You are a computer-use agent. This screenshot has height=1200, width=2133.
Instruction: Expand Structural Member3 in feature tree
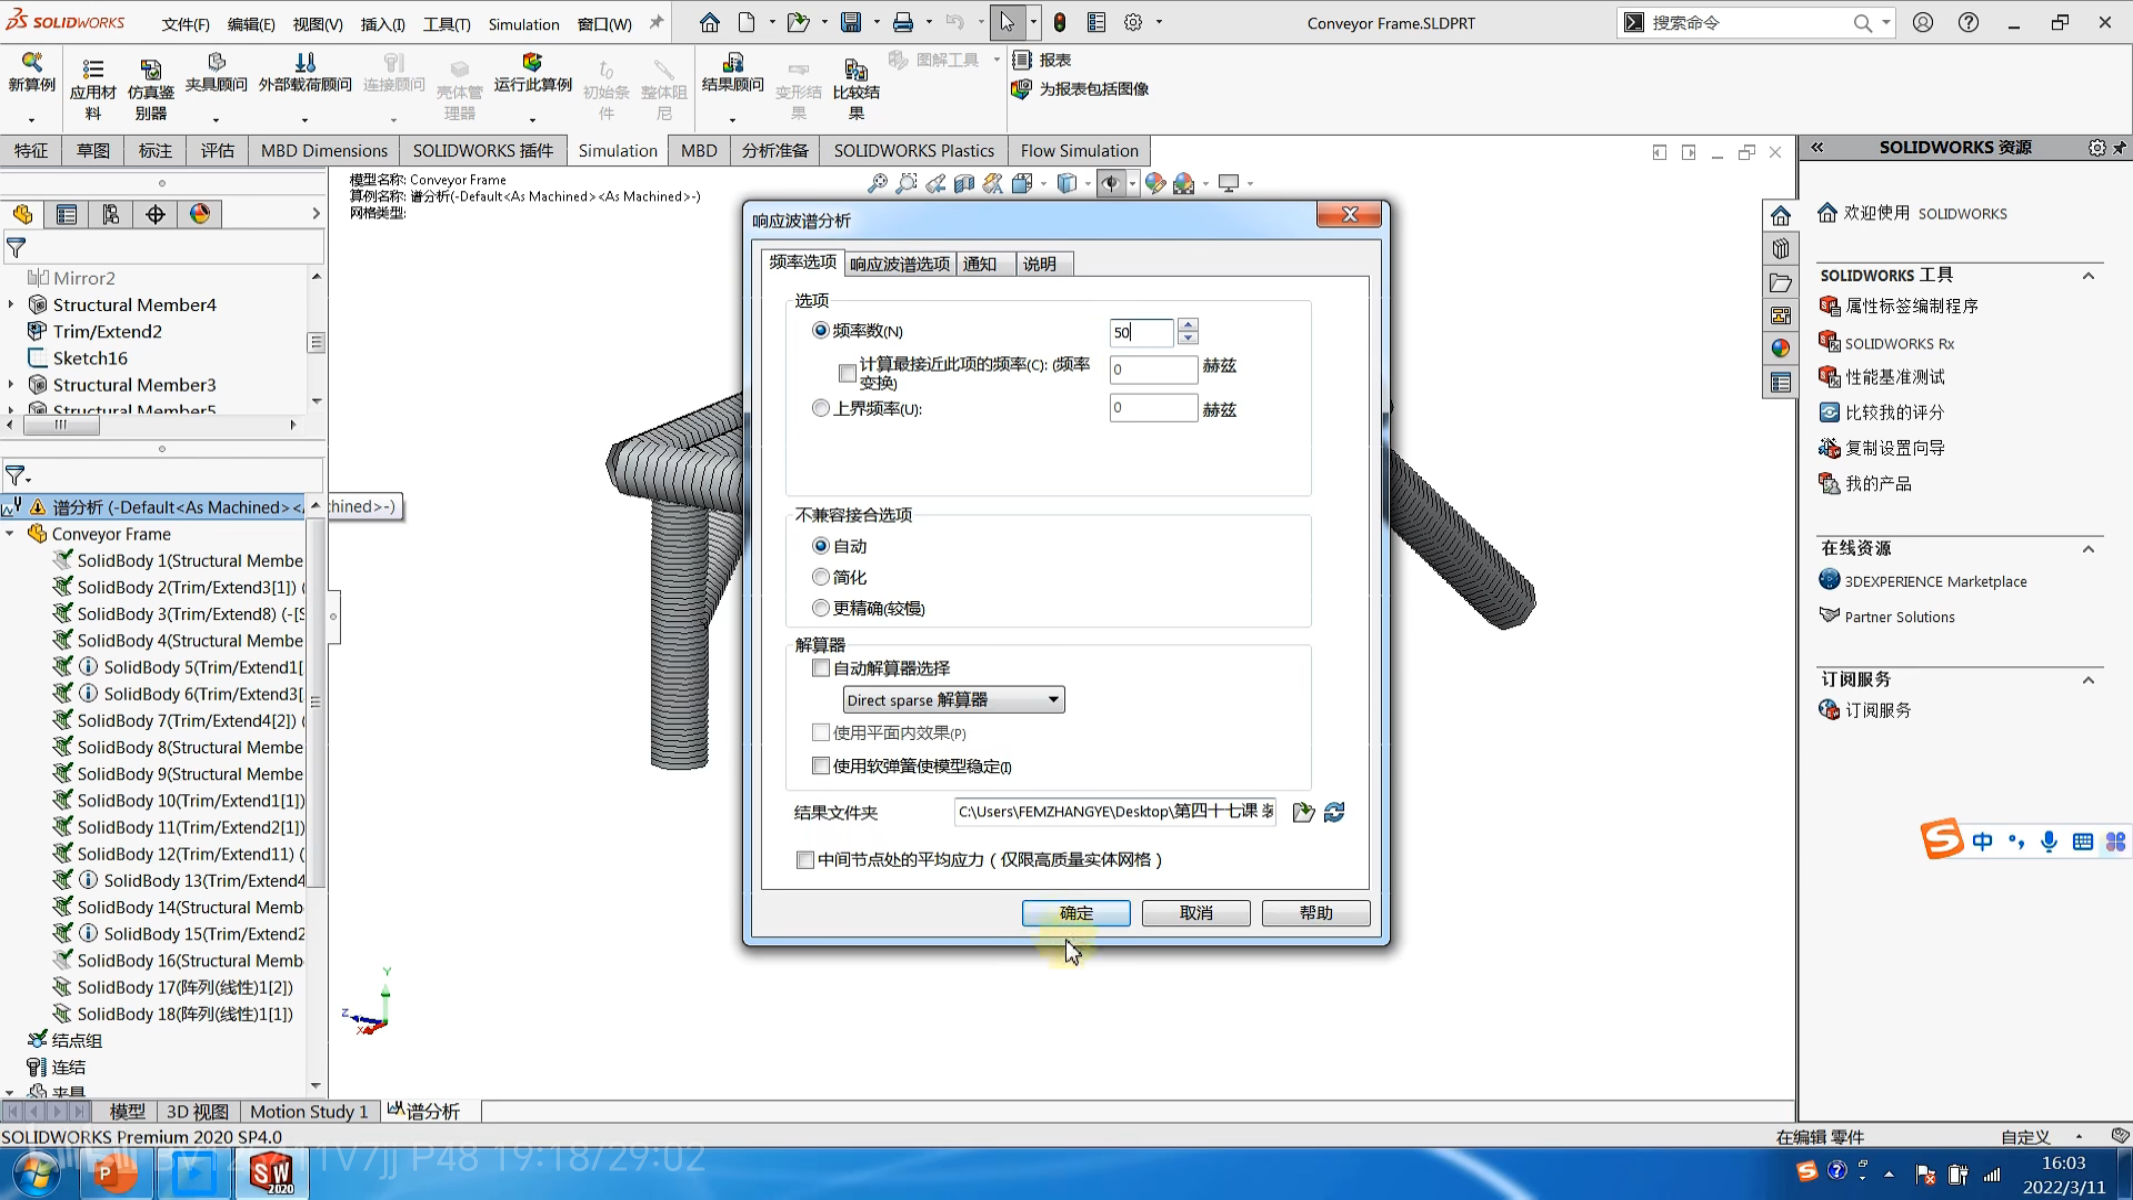click(11, 384)
